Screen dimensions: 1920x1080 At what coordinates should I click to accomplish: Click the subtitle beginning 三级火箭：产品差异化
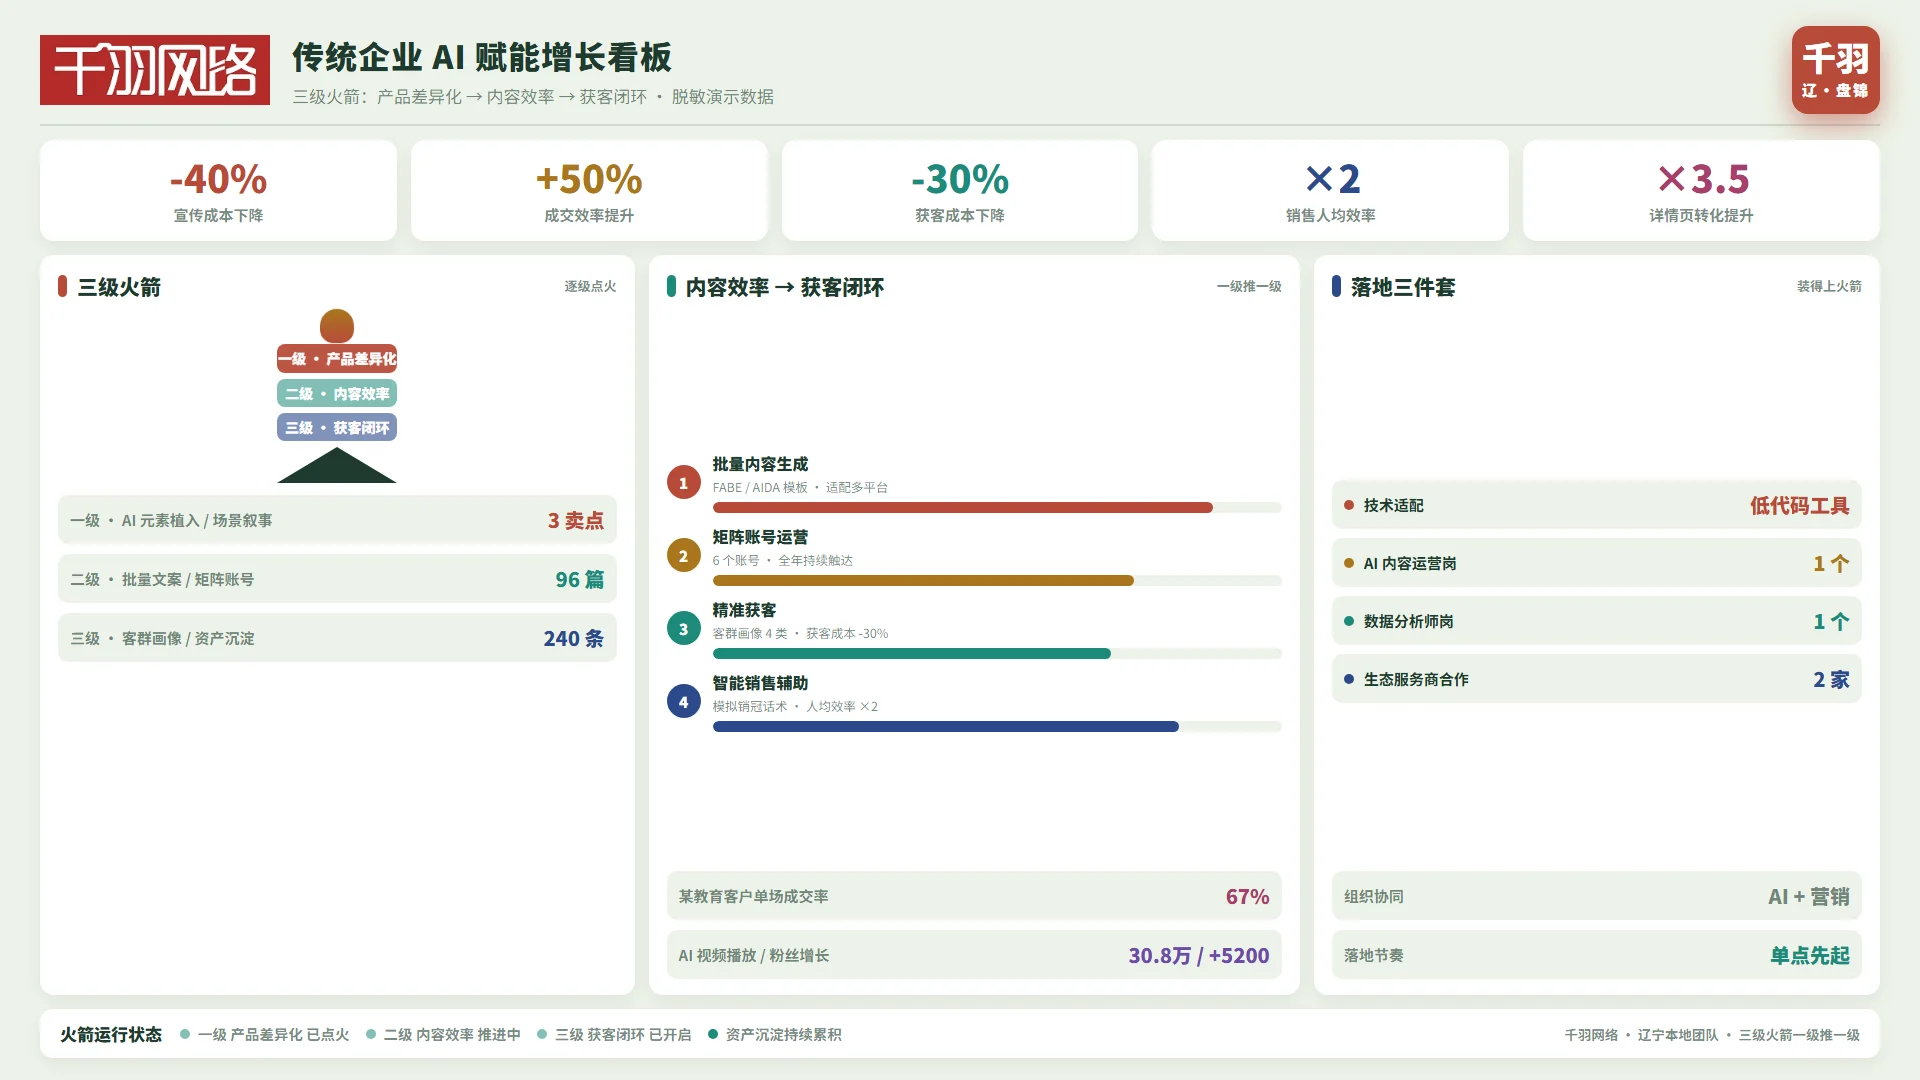(533, 97)
